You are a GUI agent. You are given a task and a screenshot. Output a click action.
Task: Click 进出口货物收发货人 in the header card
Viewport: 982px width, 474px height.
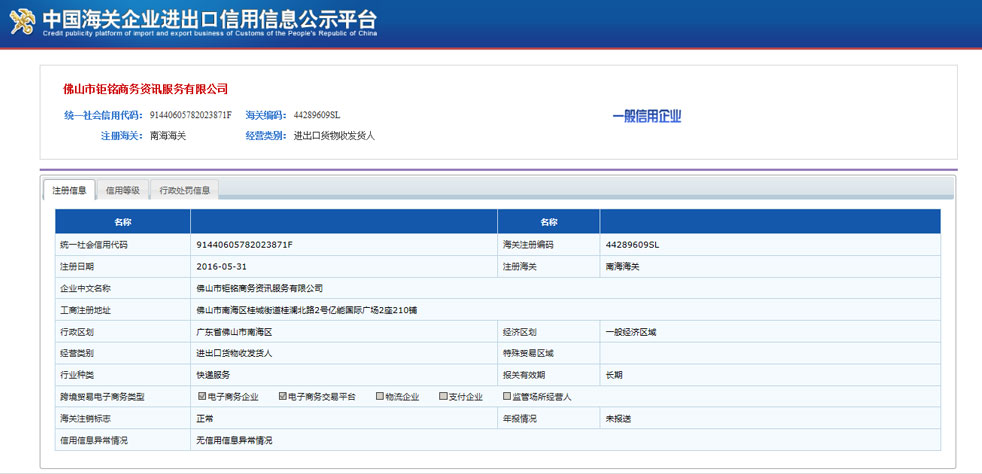pyautogui.click(x=334, y=135)
